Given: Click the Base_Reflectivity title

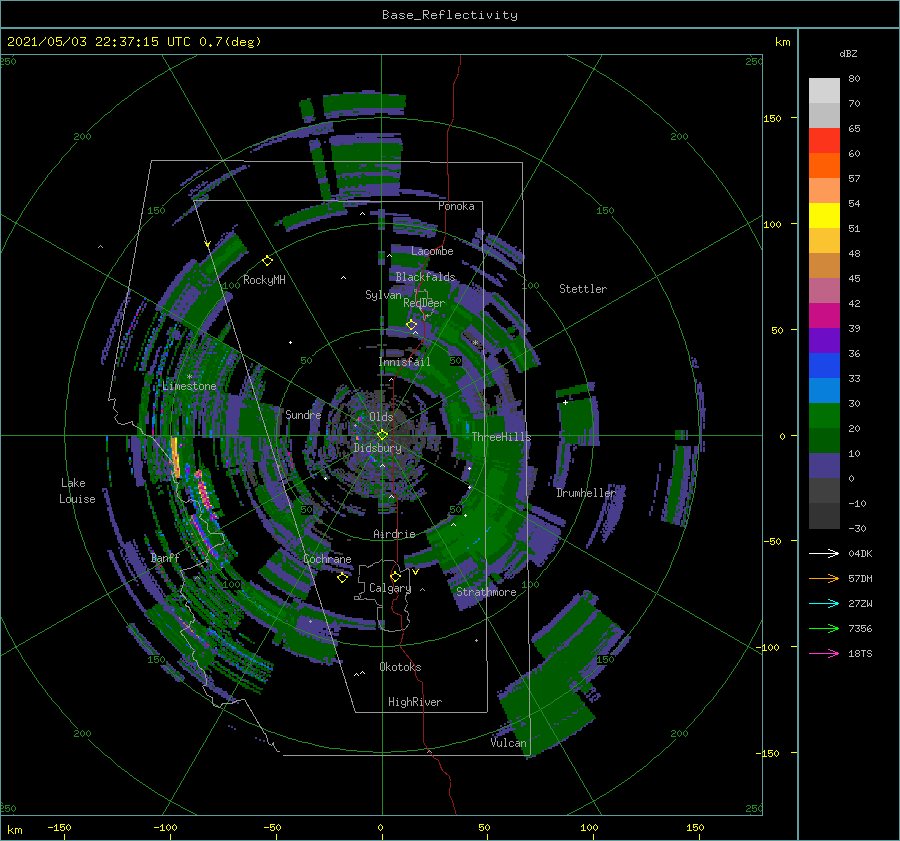Looking at the screenshot, I should click(450, 15).
